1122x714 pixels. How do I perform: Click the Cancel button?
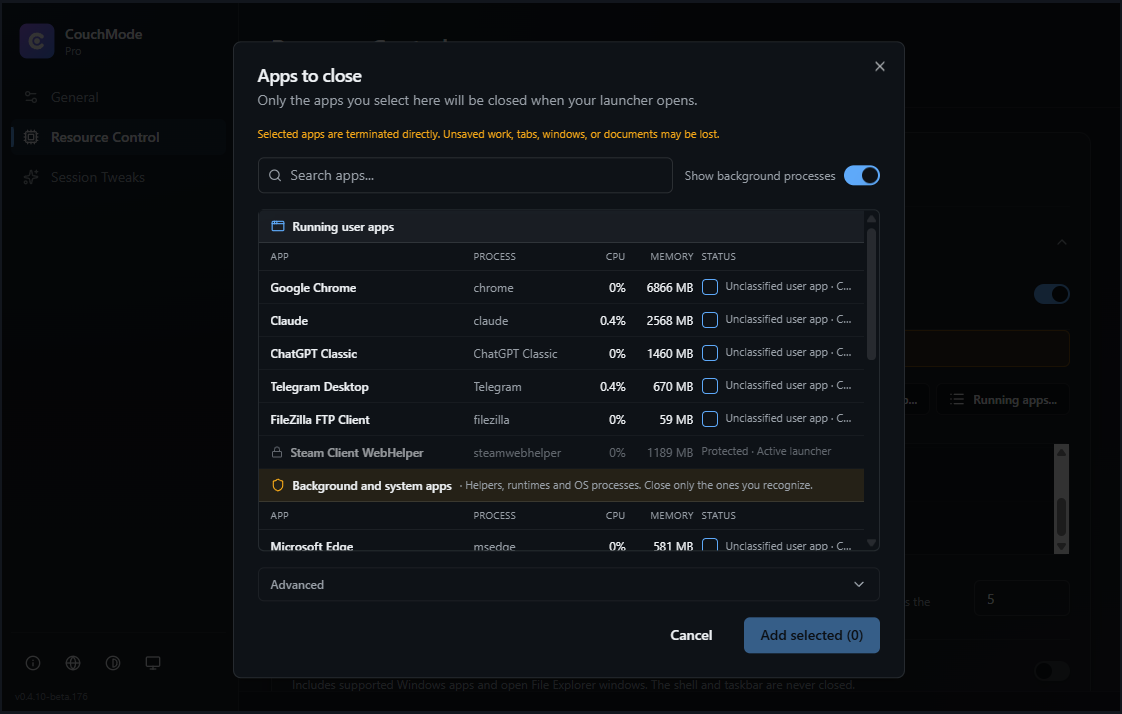pyautogui.click(x=691, y=635)
